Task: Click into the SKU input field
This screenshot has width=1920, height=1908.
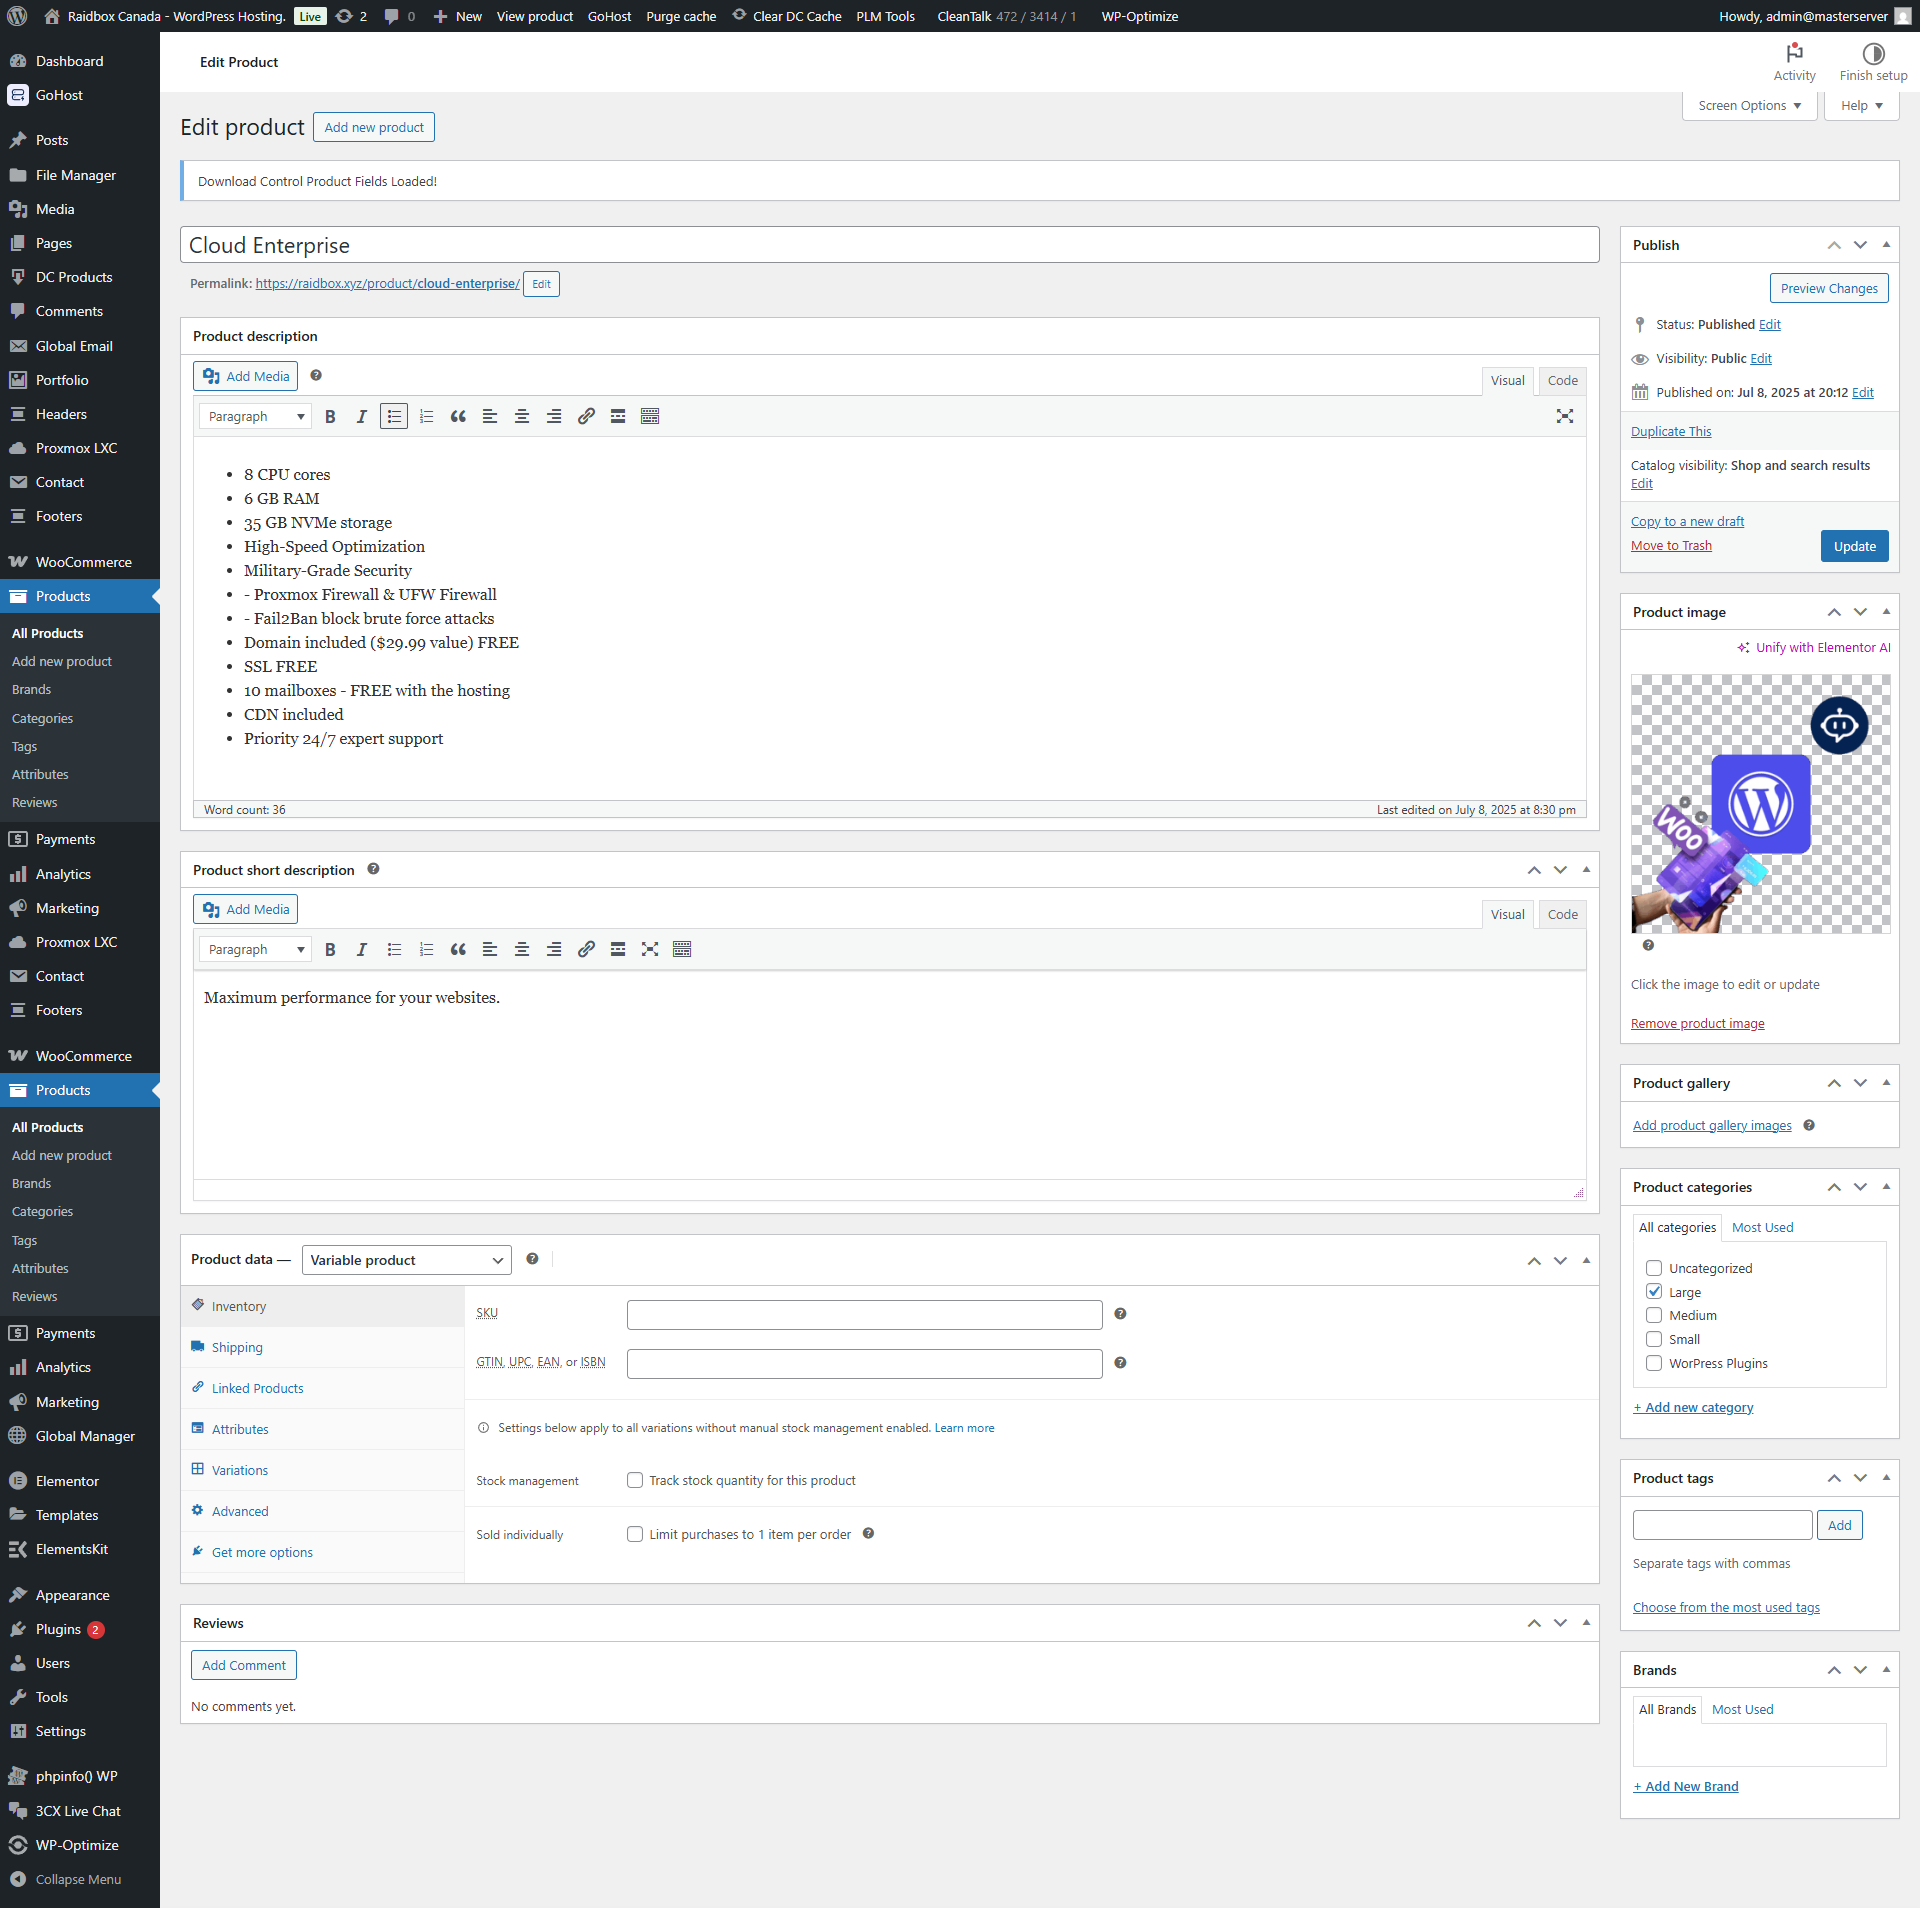Action: [x=864, y=1314]
